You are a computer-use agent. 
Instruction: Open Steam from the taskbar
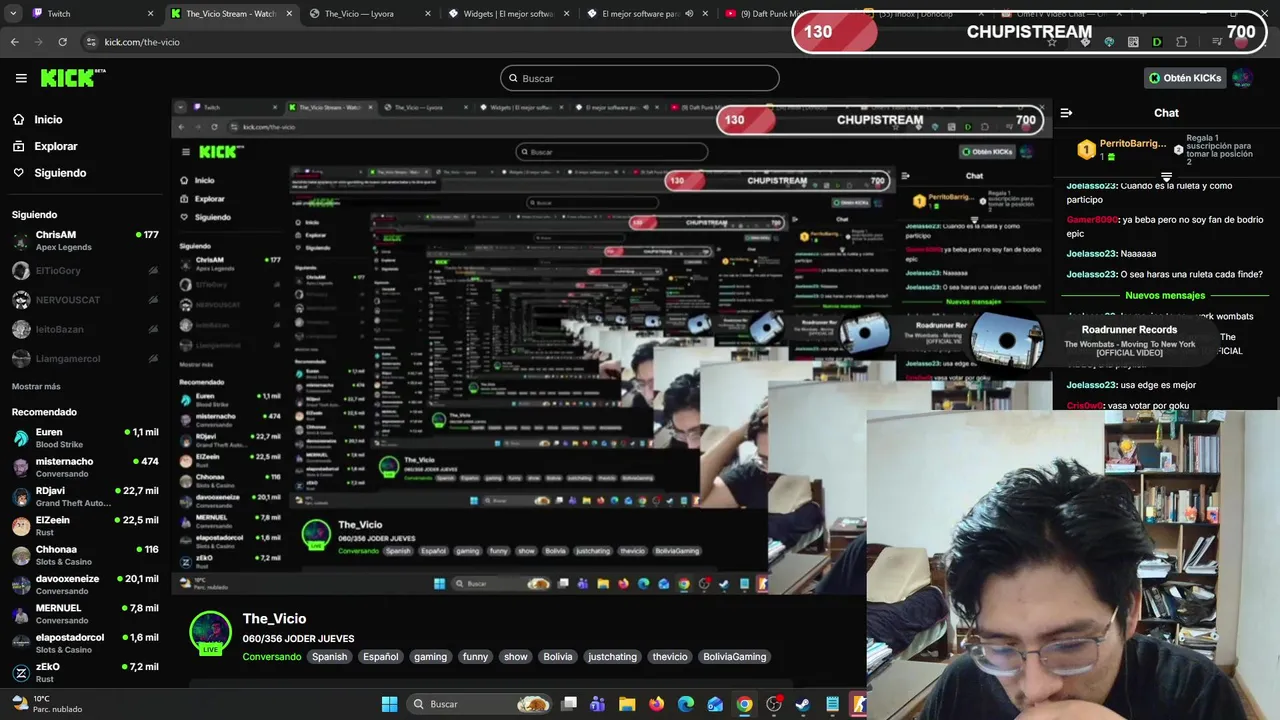pyautogui.click(x=803, y=704)
